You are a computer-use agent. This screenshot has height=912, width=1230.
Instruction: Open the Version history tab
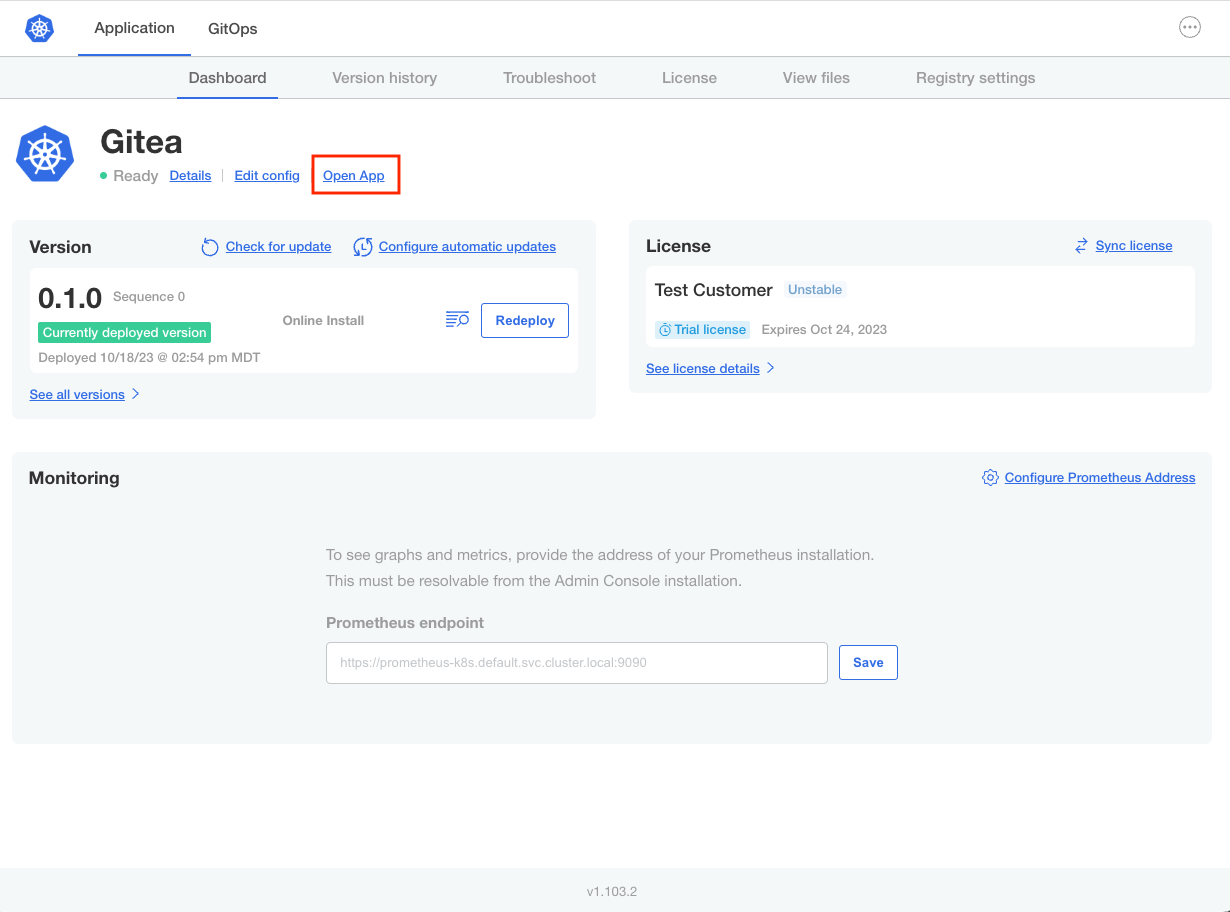click(384, 77)
